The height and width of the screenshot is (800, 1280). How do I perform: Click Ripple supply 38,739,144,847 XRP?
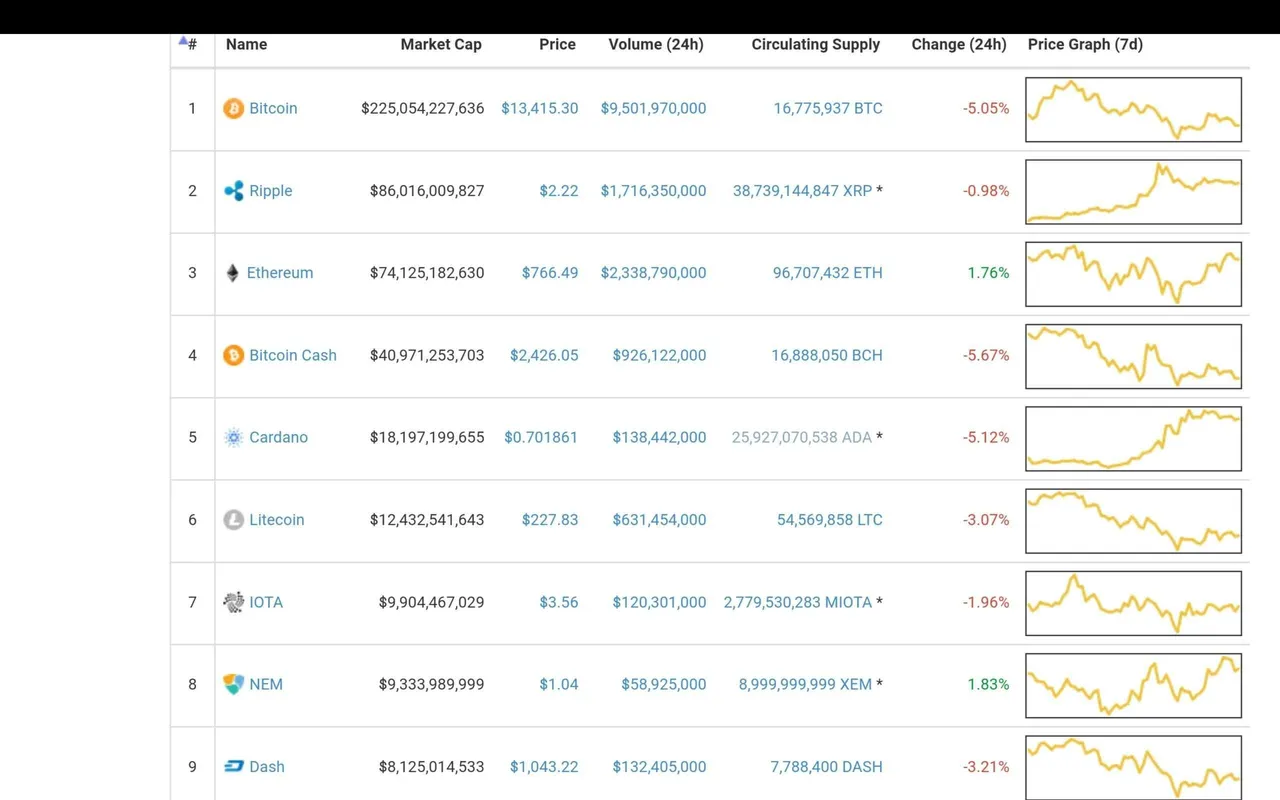(x=802, y=191)
